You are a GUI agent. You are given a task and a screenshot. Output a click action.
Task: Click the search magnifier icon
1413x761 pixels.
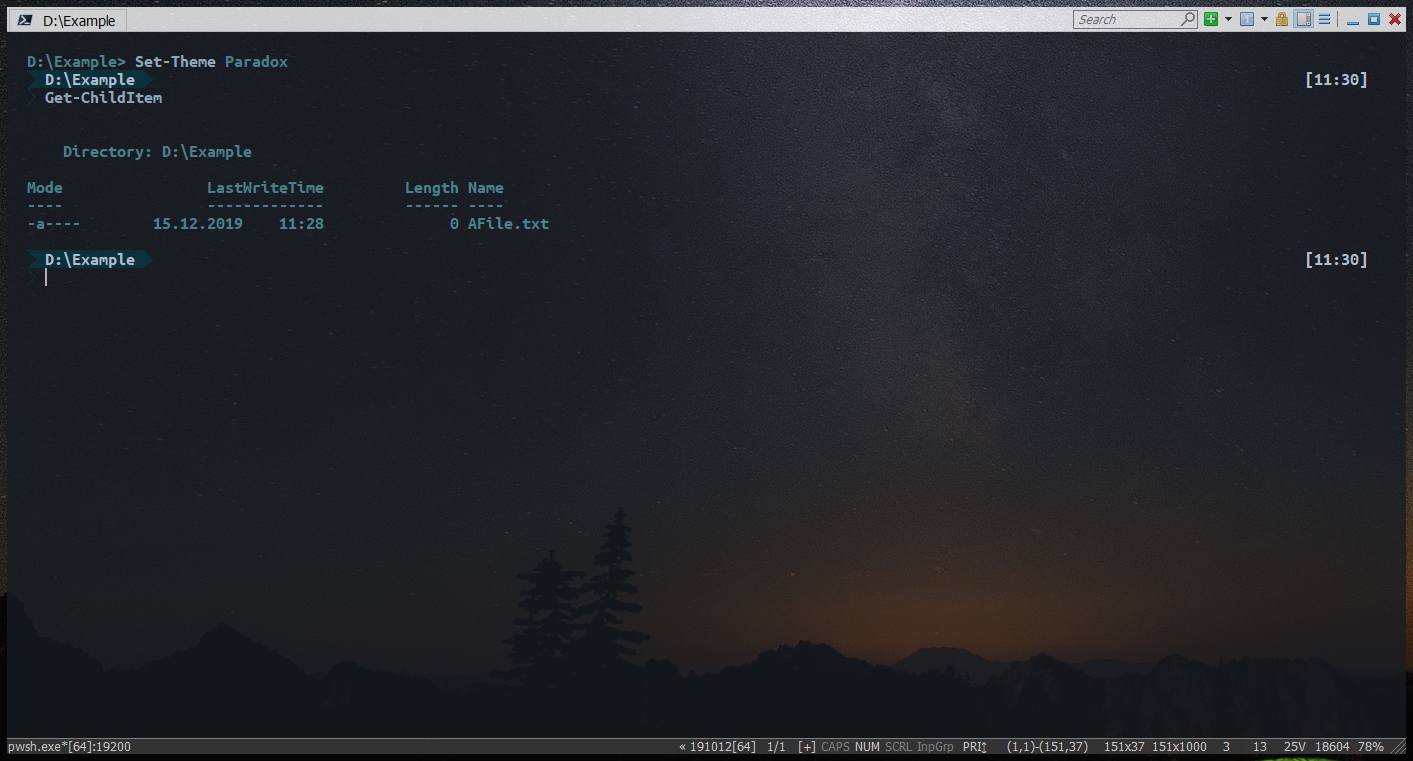(x=1188, y=19)
